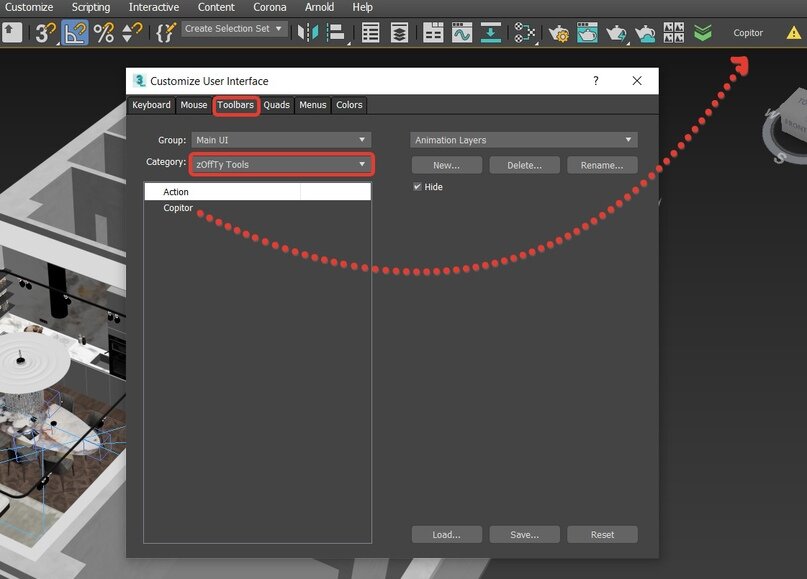The width and height of the screenshot is (807, 579).
Task: Switch to the Colors tab
Action: tap(349, 105)
